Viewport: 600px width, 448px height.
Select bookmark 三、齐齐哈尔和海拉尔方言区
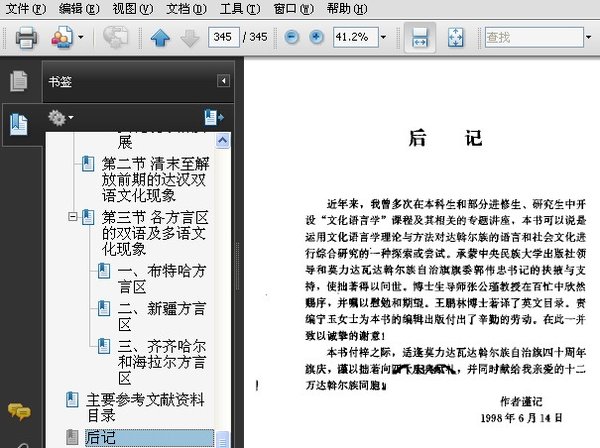(162, 362)
